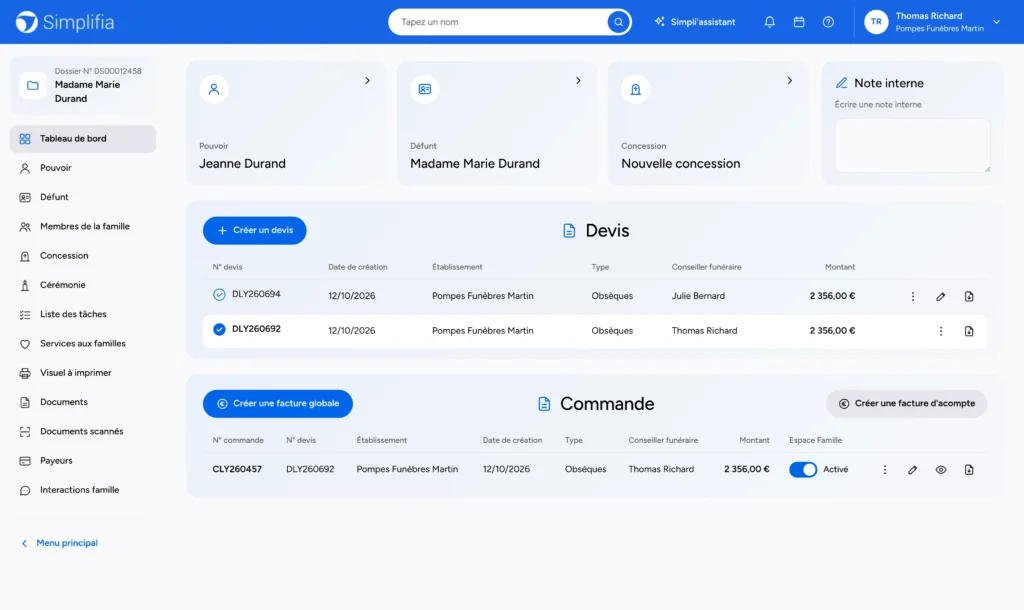
Task: Open three-dot menu for order CLY260457
Action: pos(885,470)
